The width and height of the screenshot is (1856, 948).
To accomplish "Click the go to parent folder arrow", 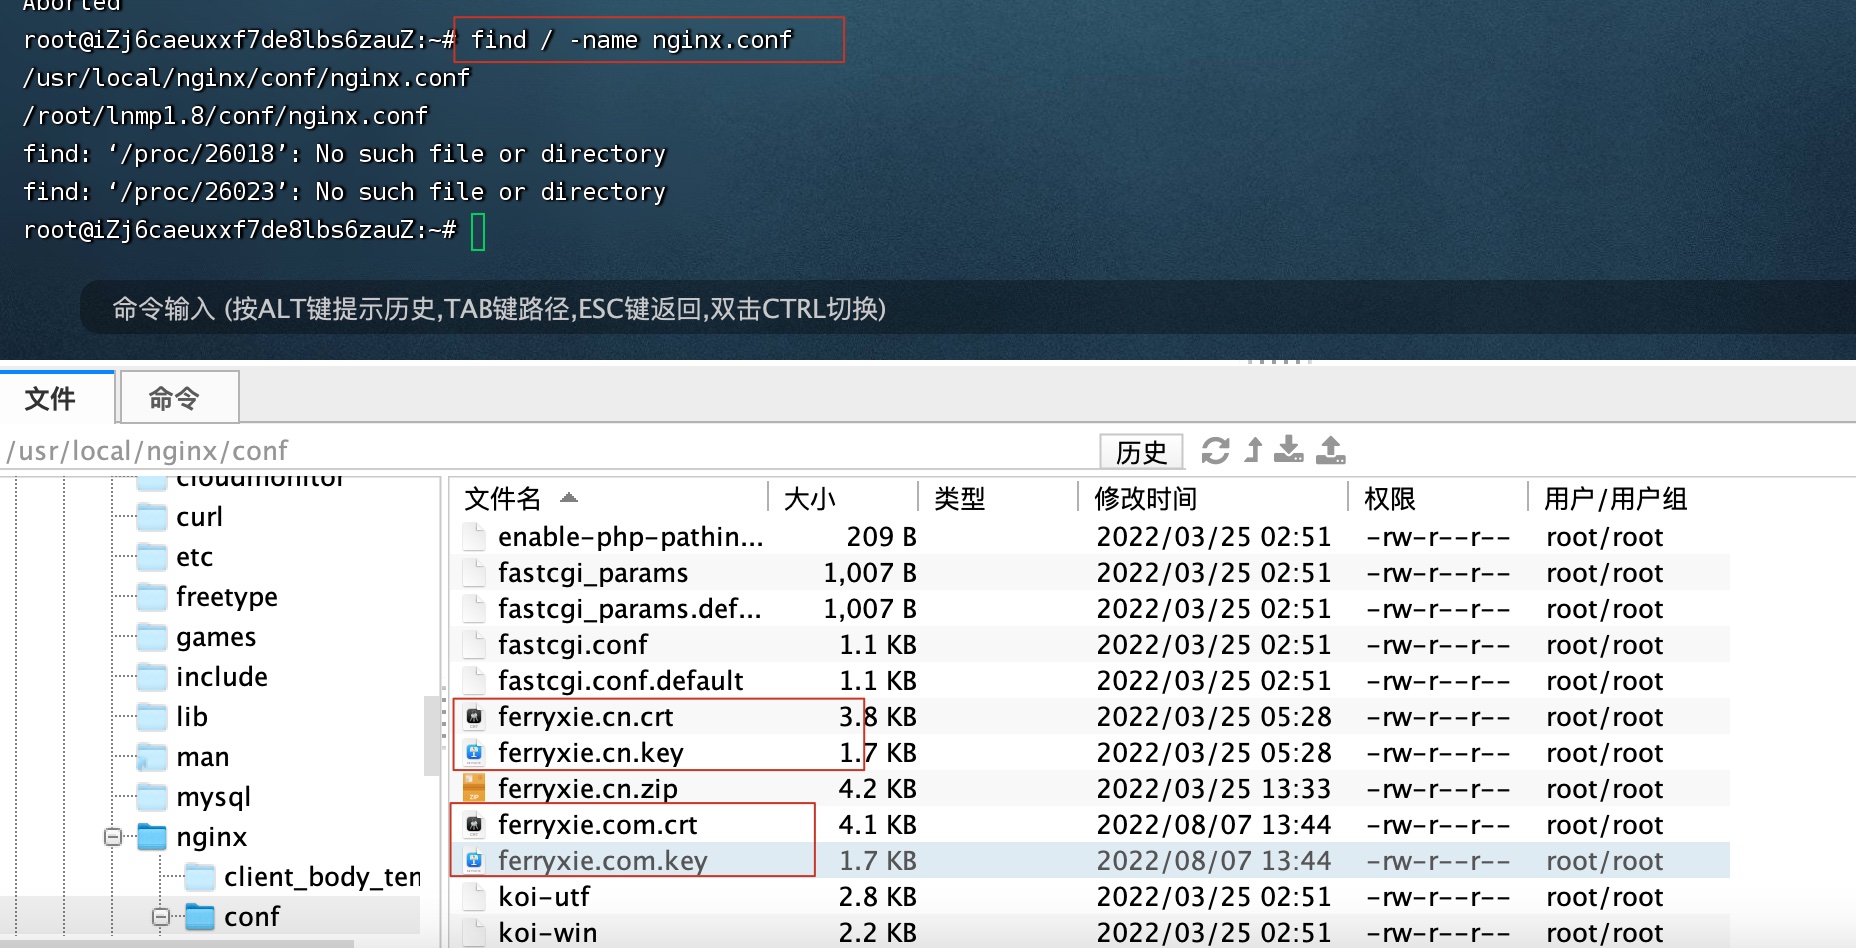I will click(1253, 451).
